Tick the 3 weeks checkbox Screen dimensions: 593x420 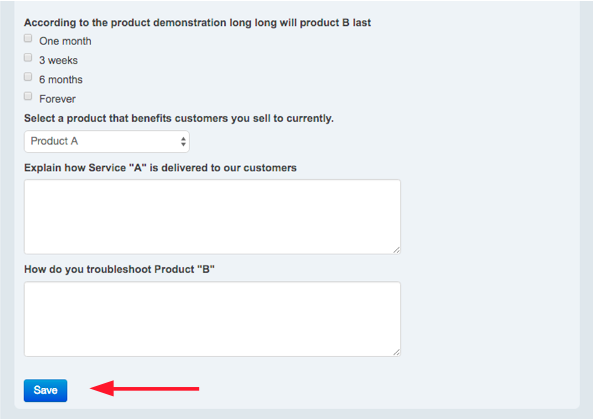[x=28, y=57]
